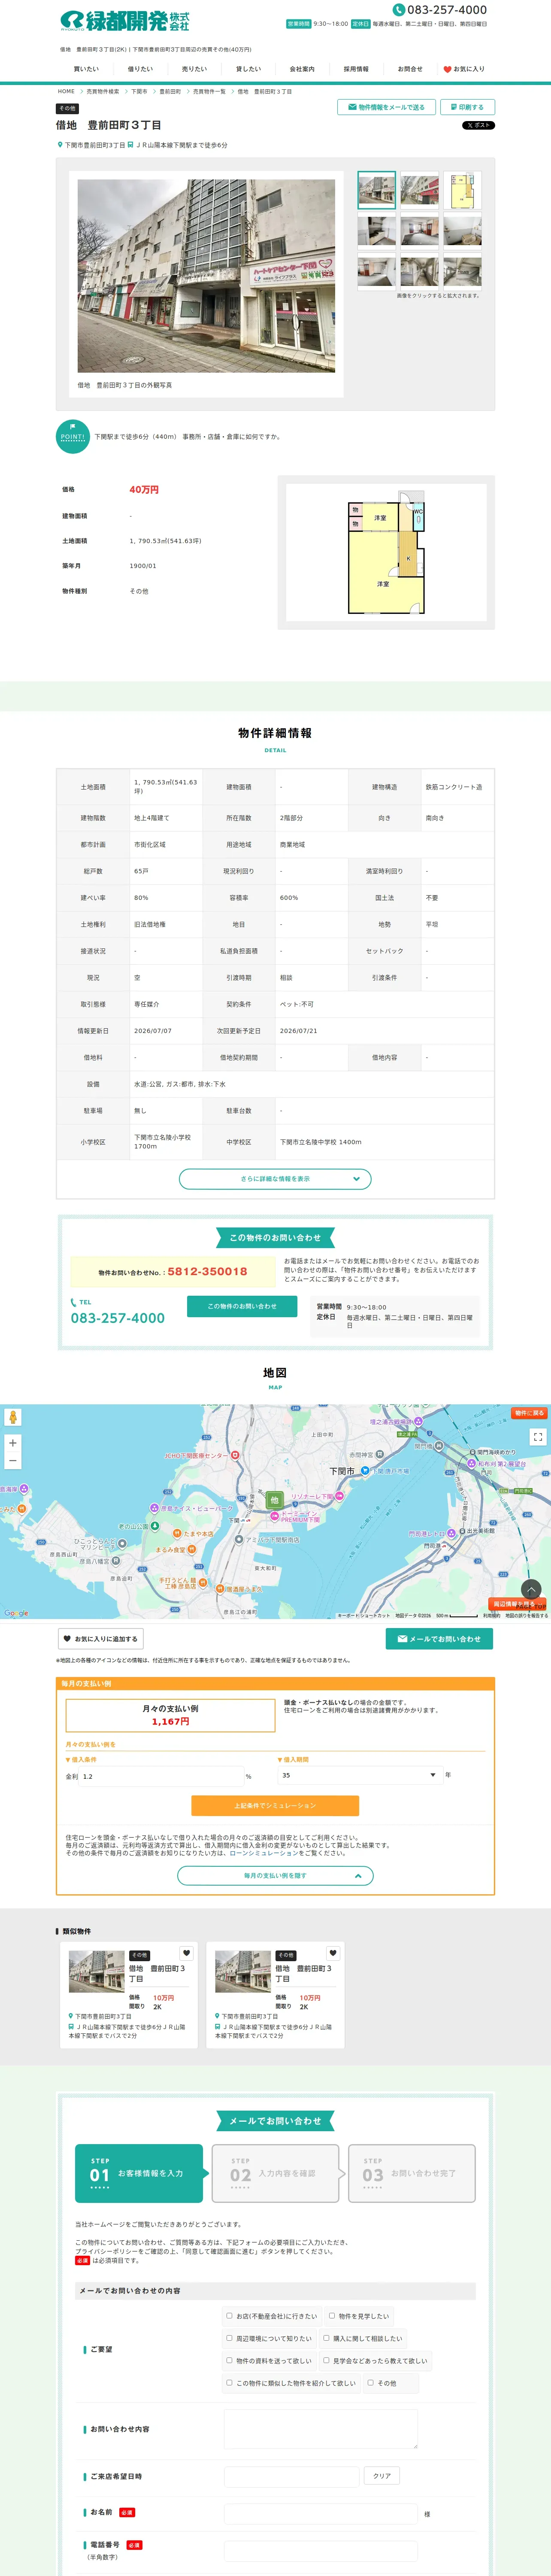Screen dimensions: 551x2576
Task: Click この物件のお問い合わせ green button
Action: pos(242,1306)
